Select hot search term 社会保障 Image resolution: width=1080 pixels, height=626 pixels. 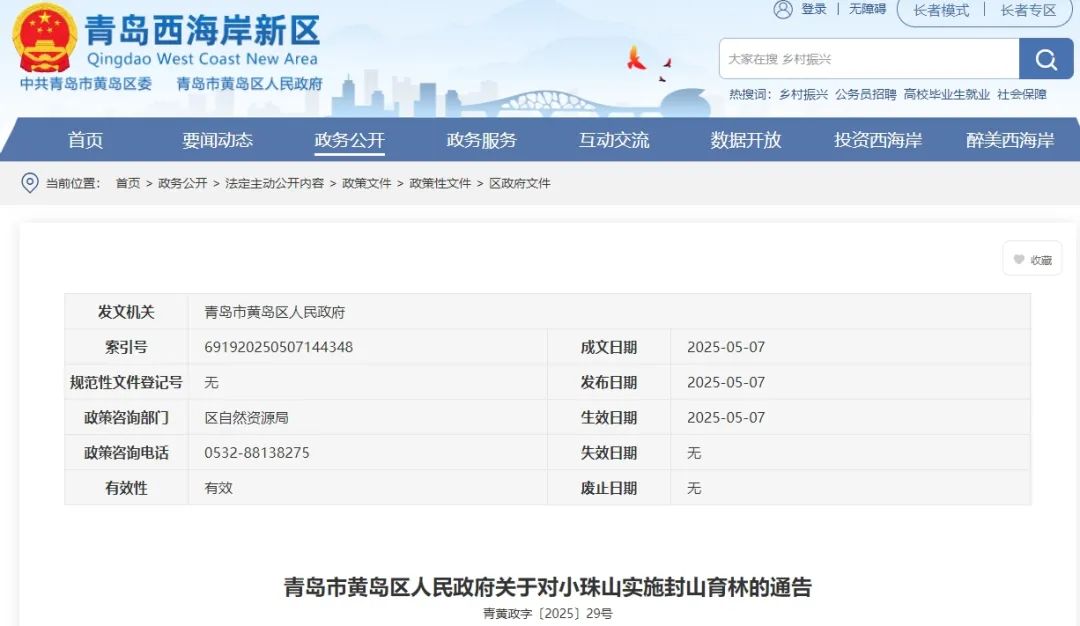pyautogui.click(x=1021, y=94)
